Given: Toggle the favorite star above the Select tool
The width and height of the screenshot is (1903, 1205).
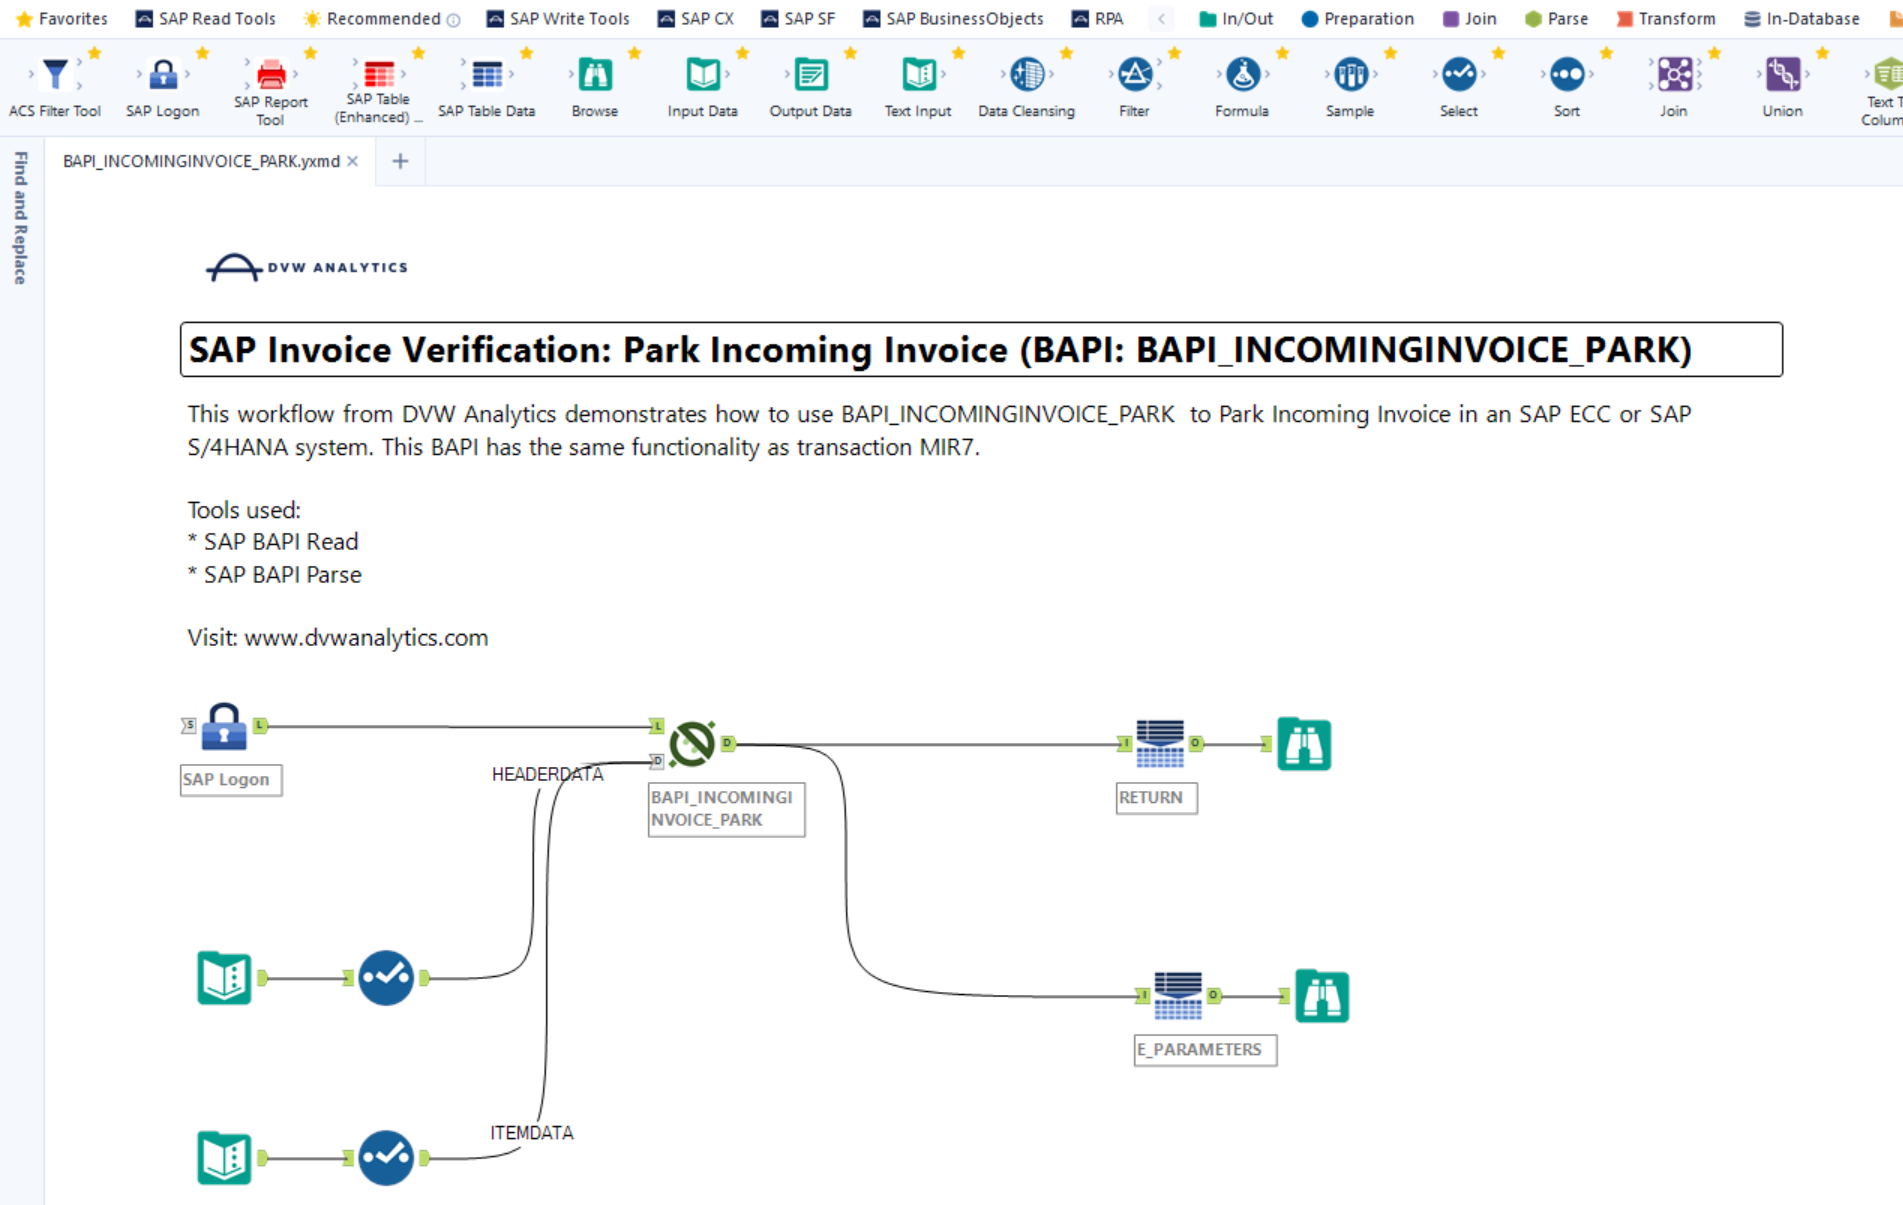Looking at the screenshot, I should [1498, 53].
